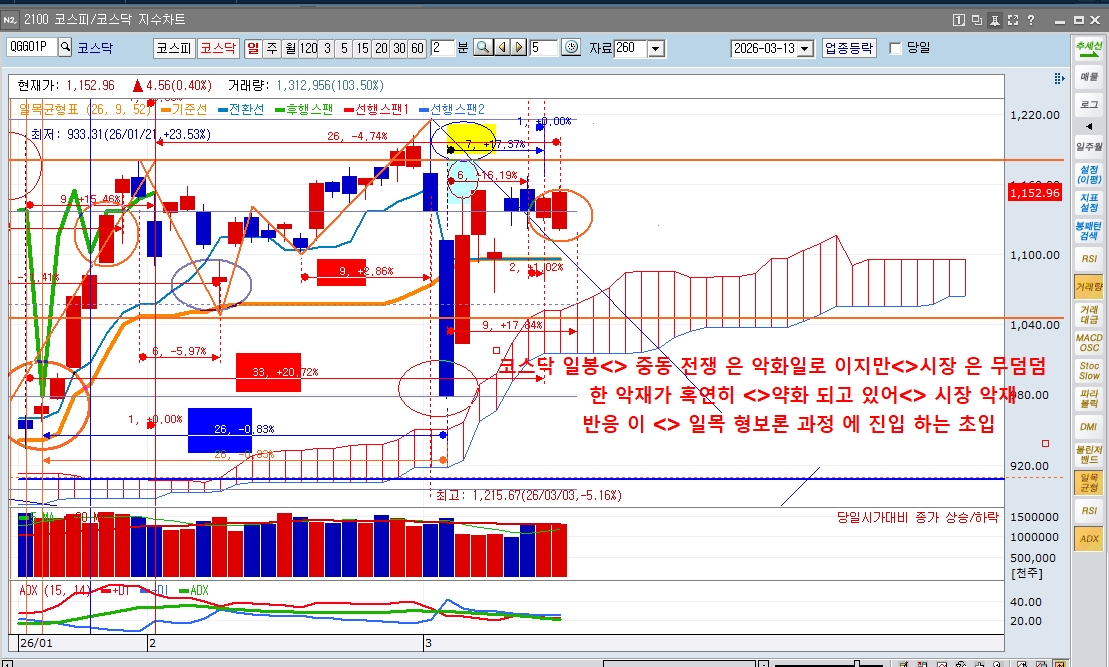
Task: Open the chart options icon above price axis
Action: click(1059, 79)
